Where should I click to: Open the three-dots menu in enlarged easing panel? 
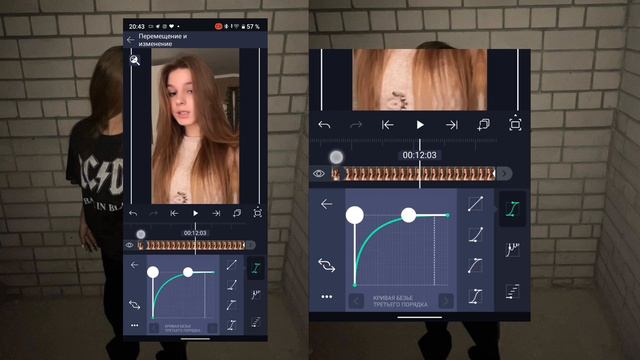click(327, 297)
